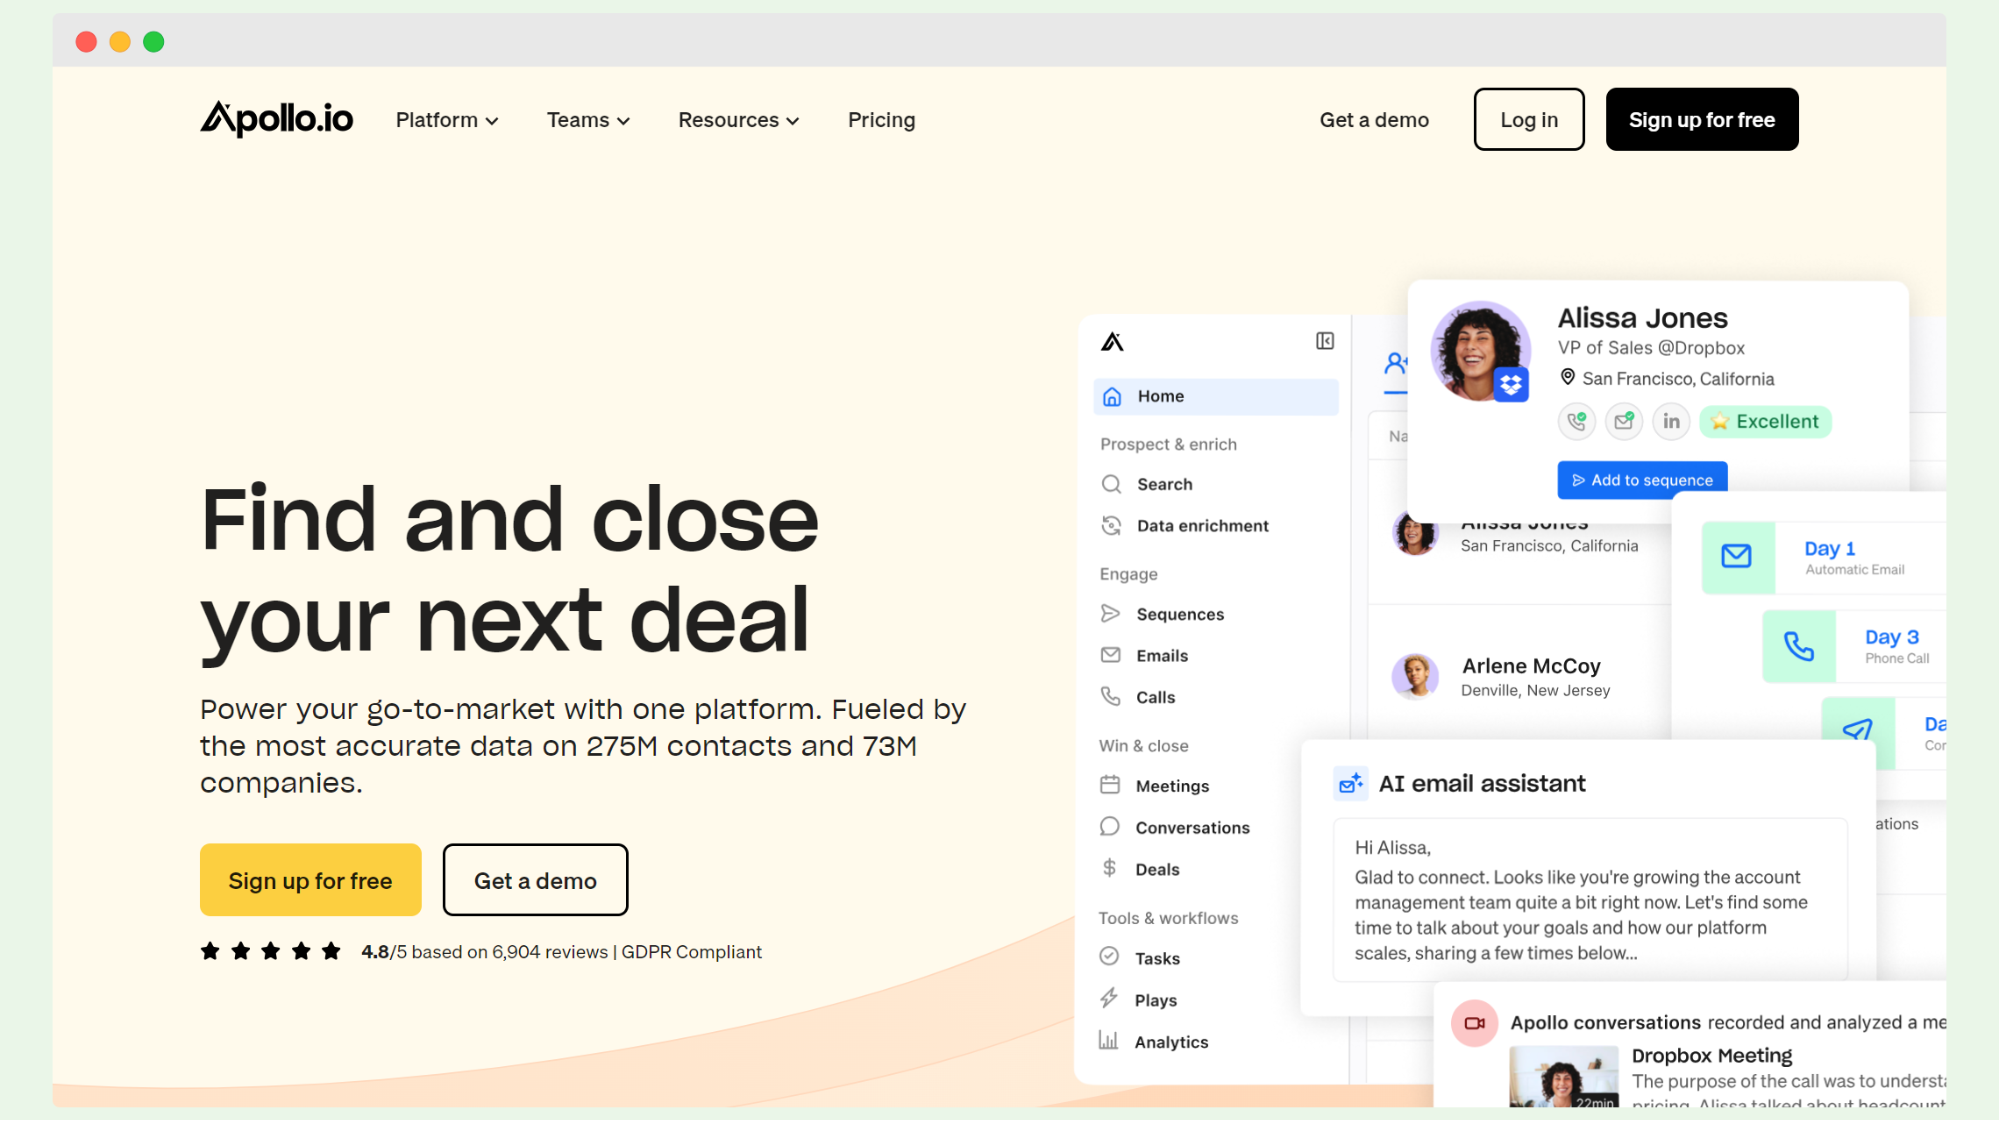This screenshot has width=1999, height=1121.
Task: Click the yellow Sign up for free button
Action: point(310,880)
